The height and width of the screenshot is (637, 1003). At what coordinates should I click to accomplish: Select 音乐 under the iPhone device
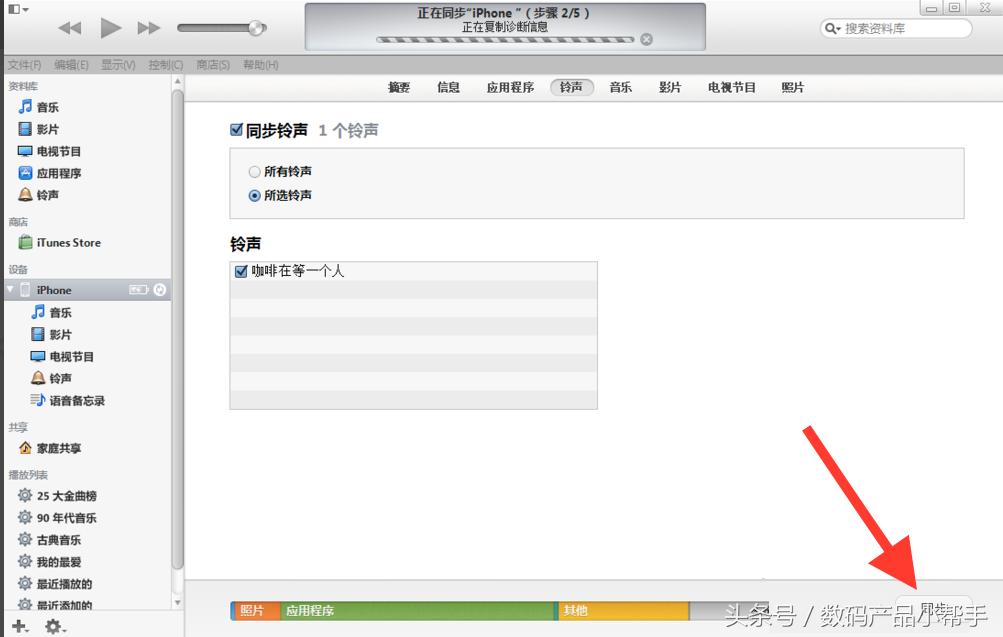[59, 312]
